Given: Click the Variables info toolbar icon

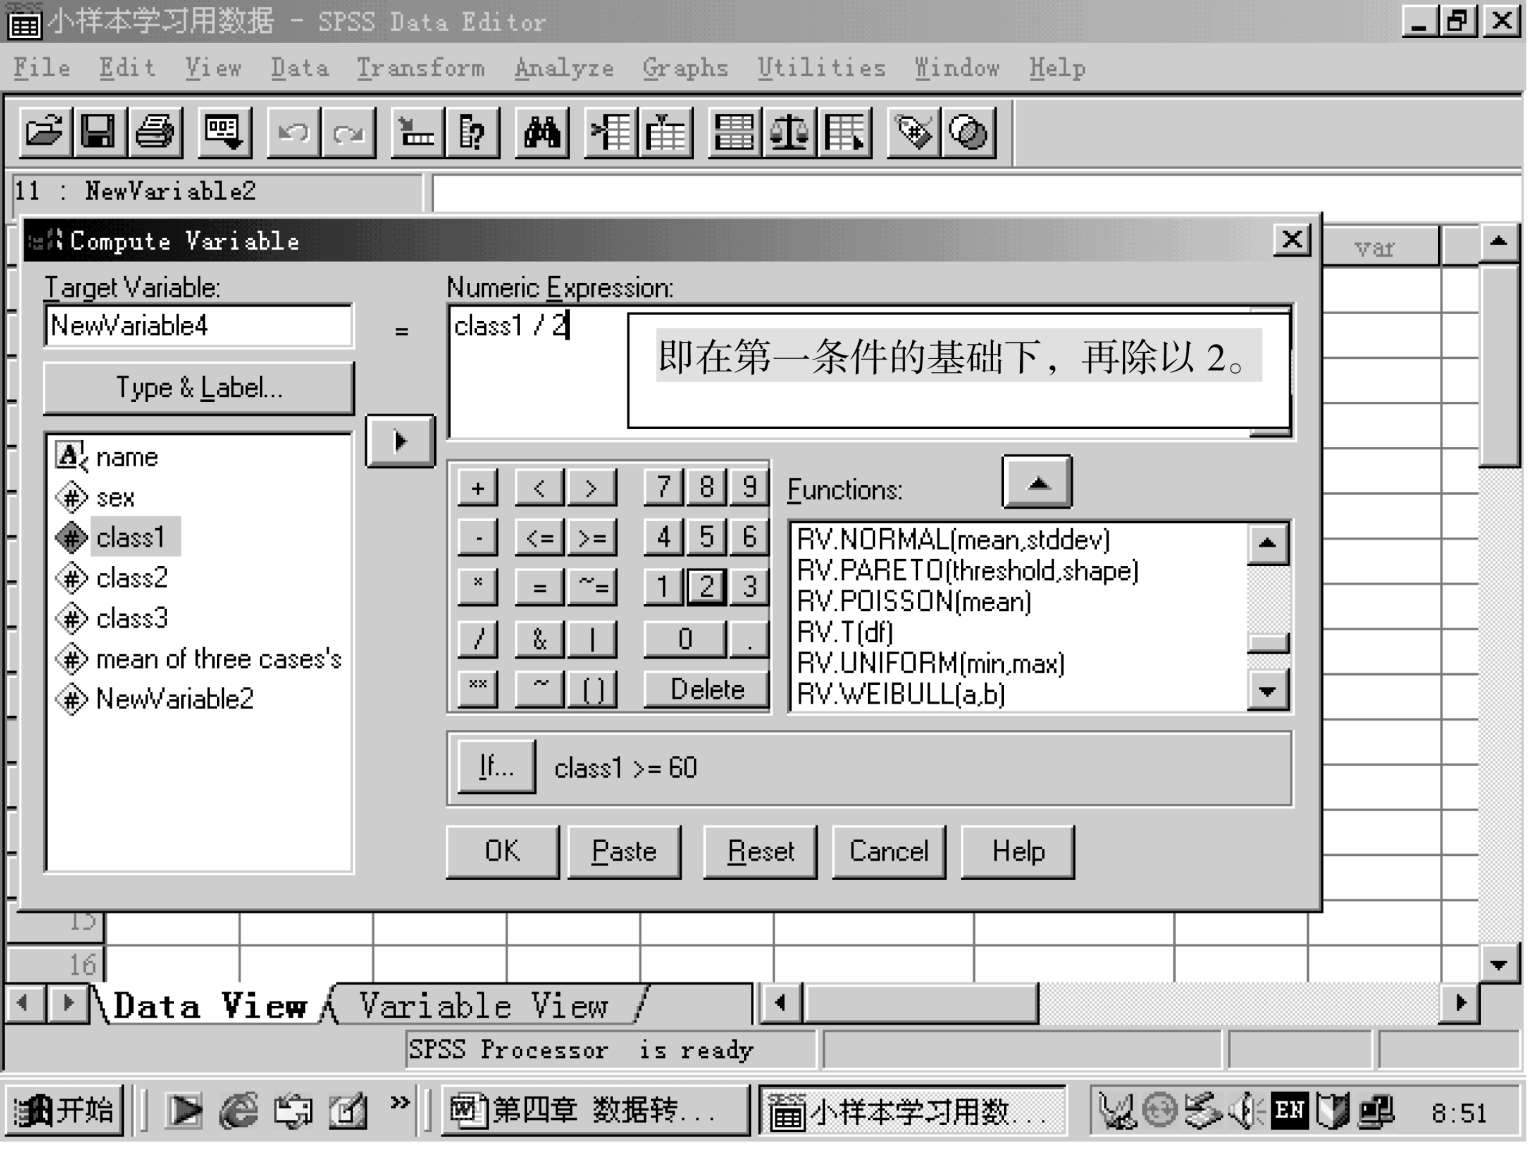Looking at the screenshot, I should pos(472,132).
